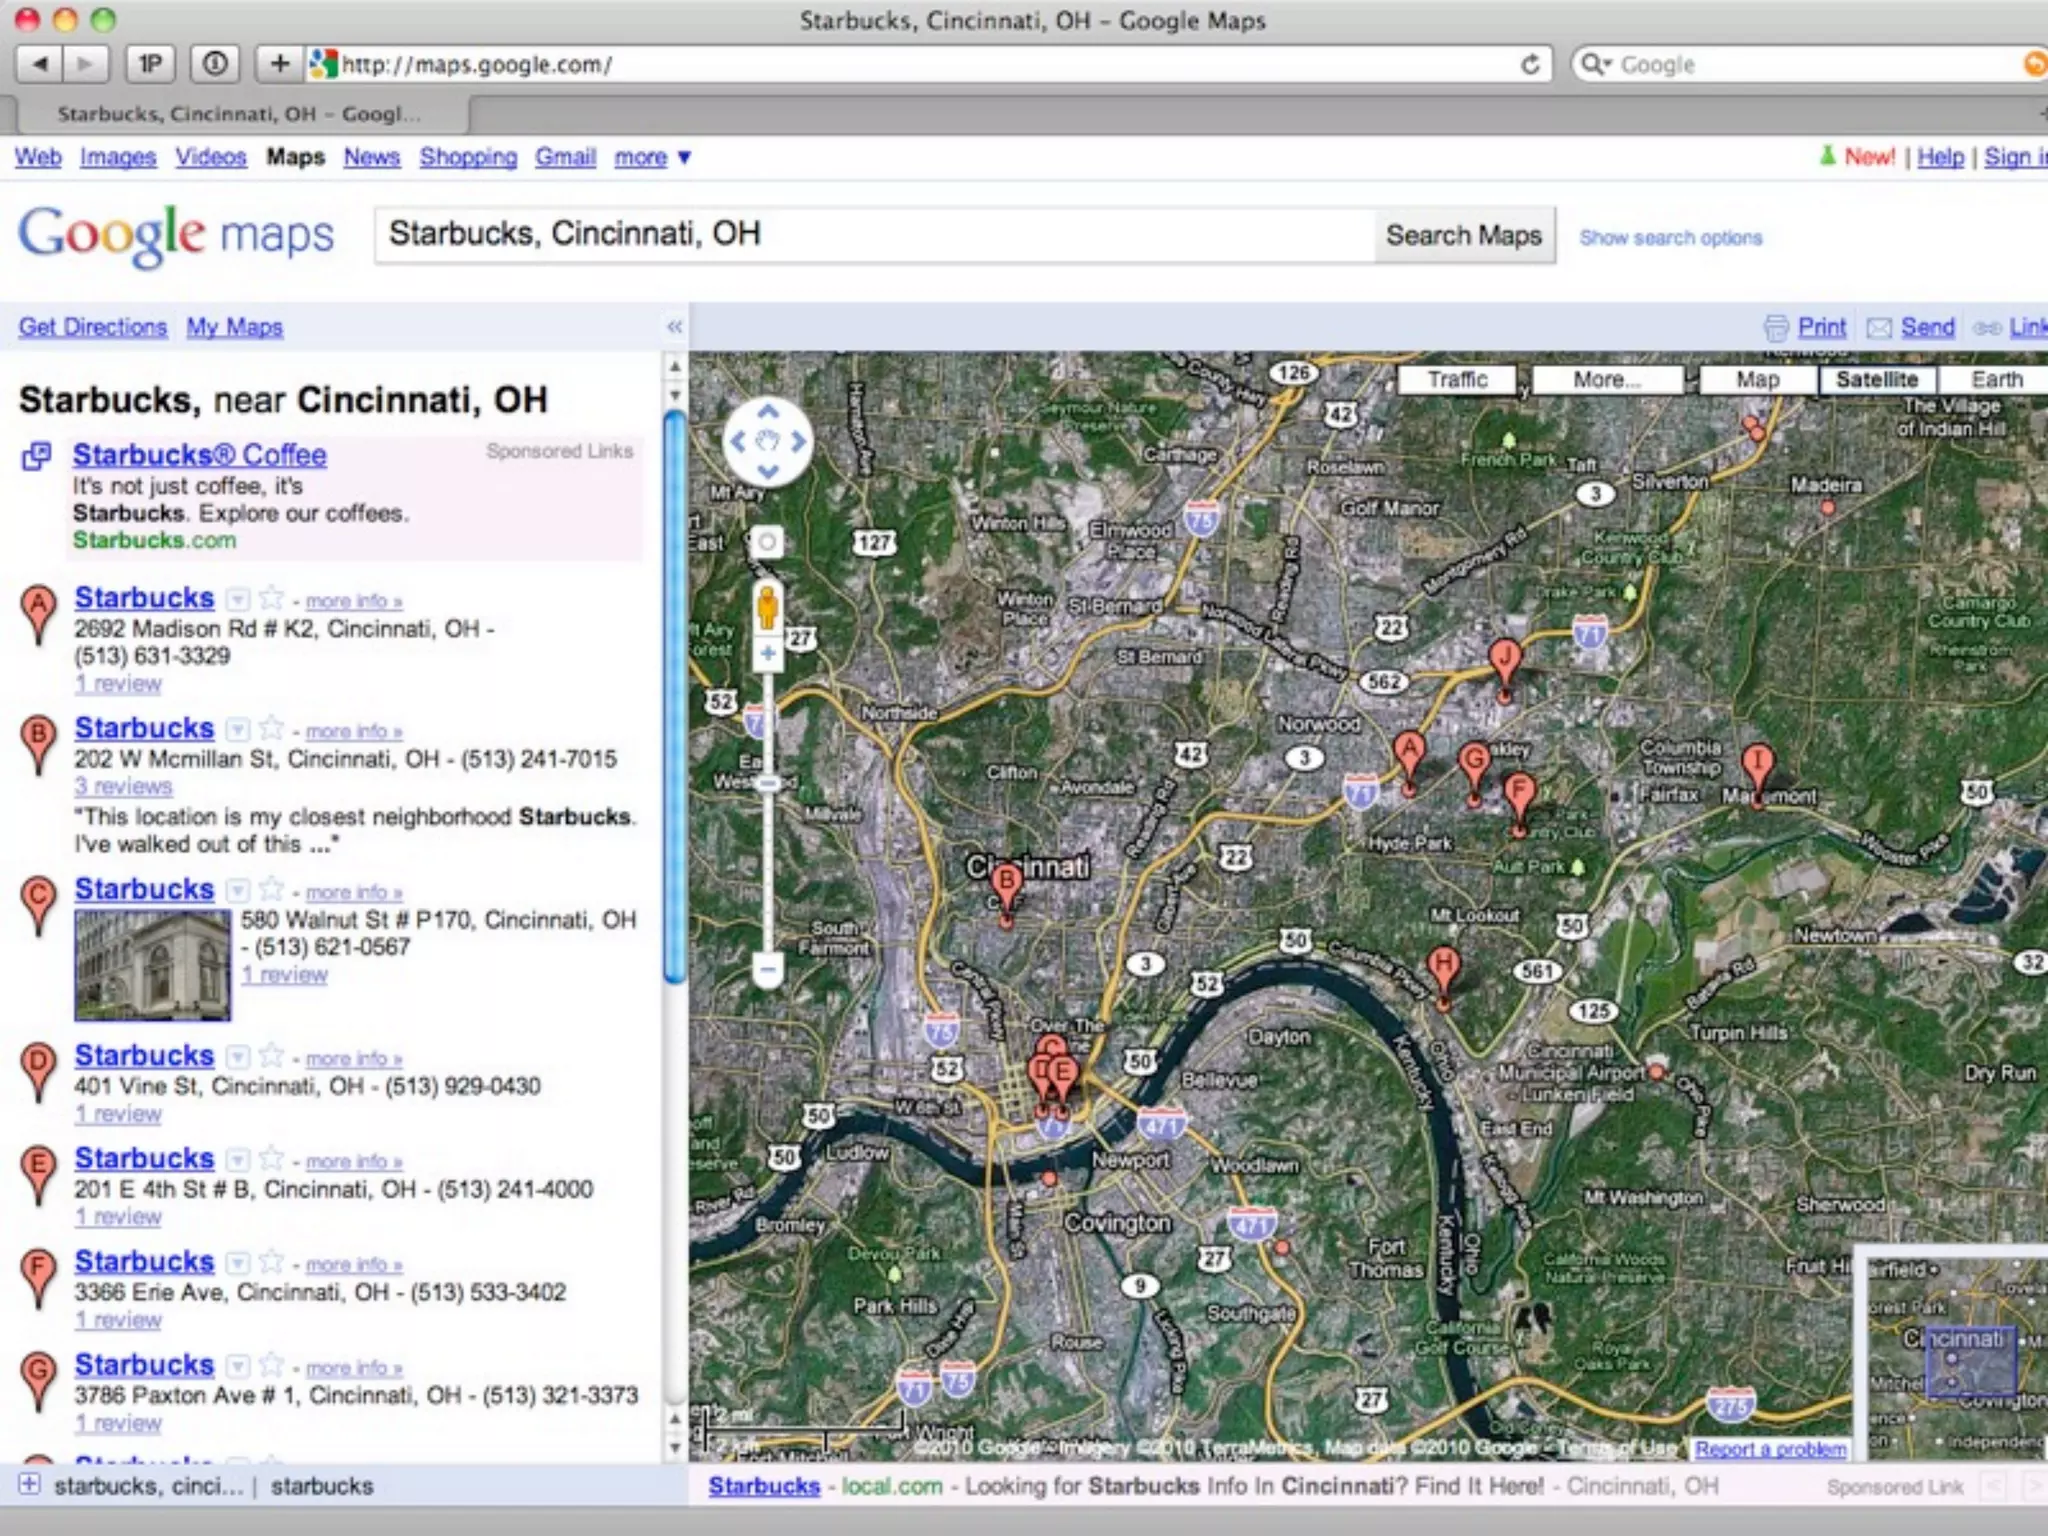Click the zoom out minus button on map
Viewport: 2048px width, 1536px height.
pos(768,968)
